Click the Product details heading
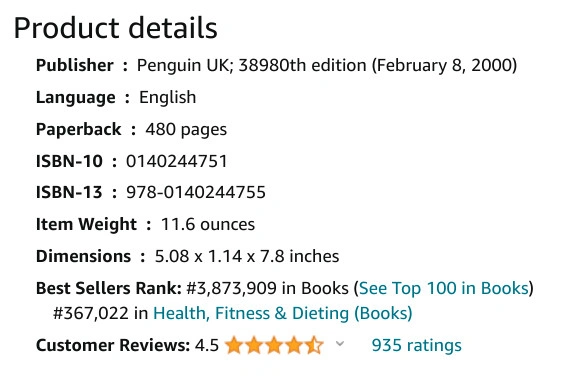Screen dimensions: 571x382 [x=115, y=28]
